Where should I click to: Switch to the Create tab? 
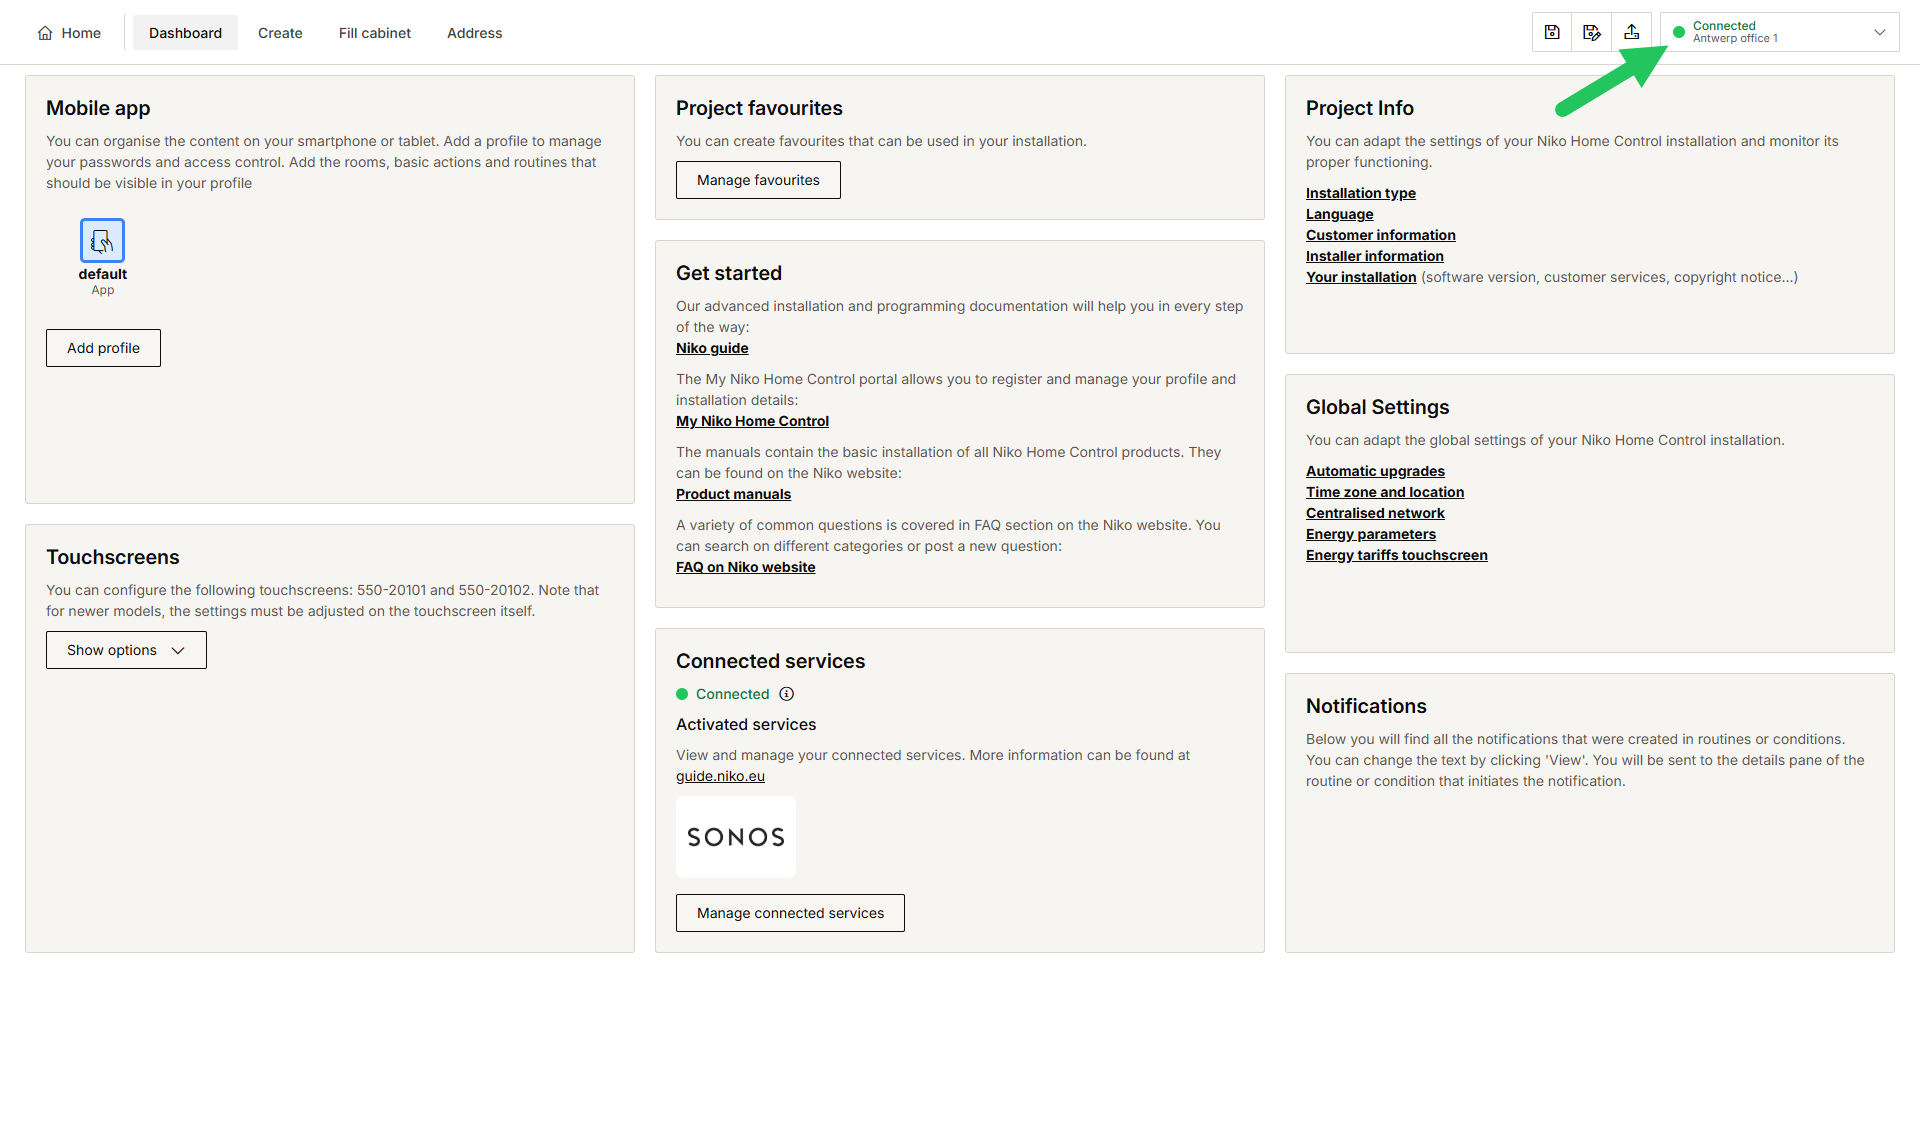[x=280, y=33]
